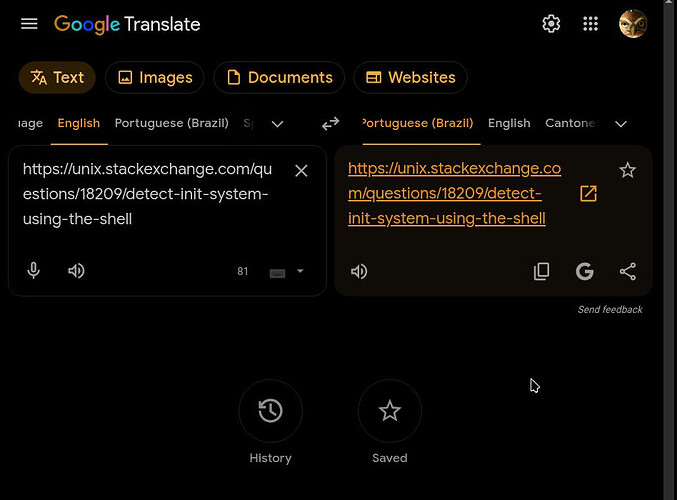Open the main hamburger menu
The height and width of the screenshot is (500, 677).
point(29,24)
